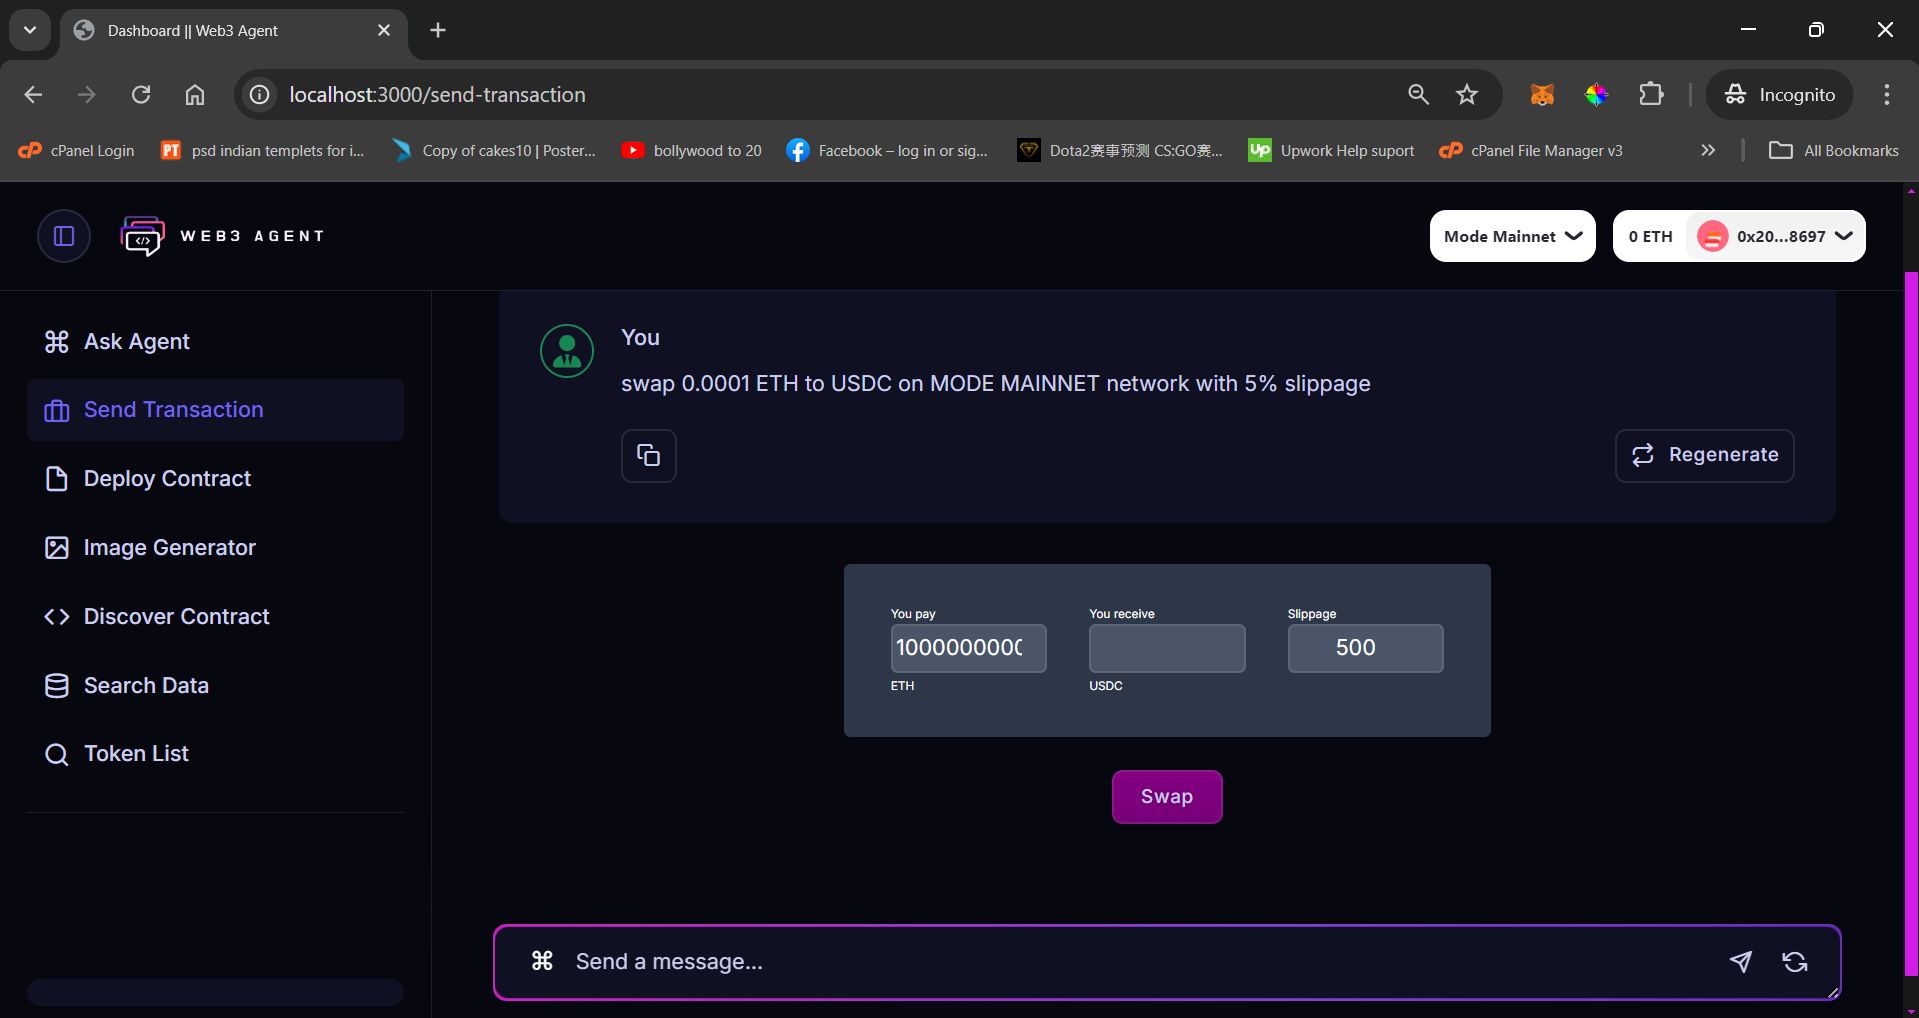Click the wallet avatar icon
Screen dimensions: 1919x1018
[1712, 237]
